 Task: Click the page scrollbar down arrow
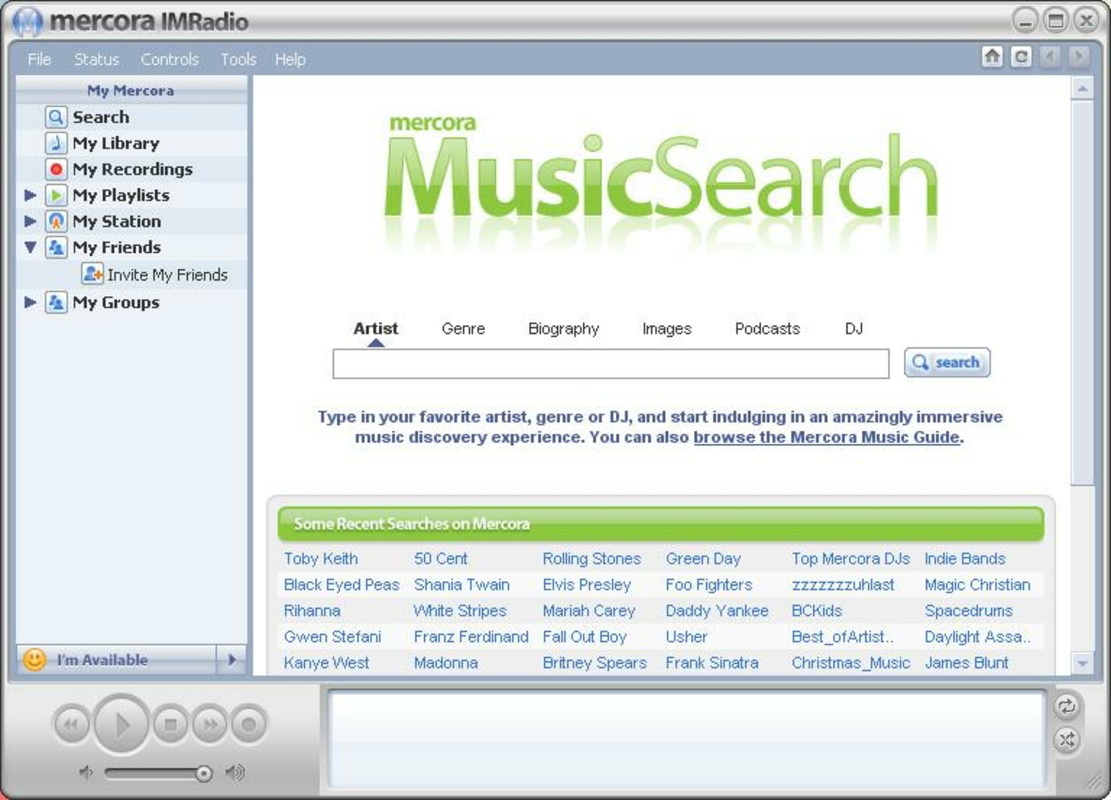tap(1082, 663)
